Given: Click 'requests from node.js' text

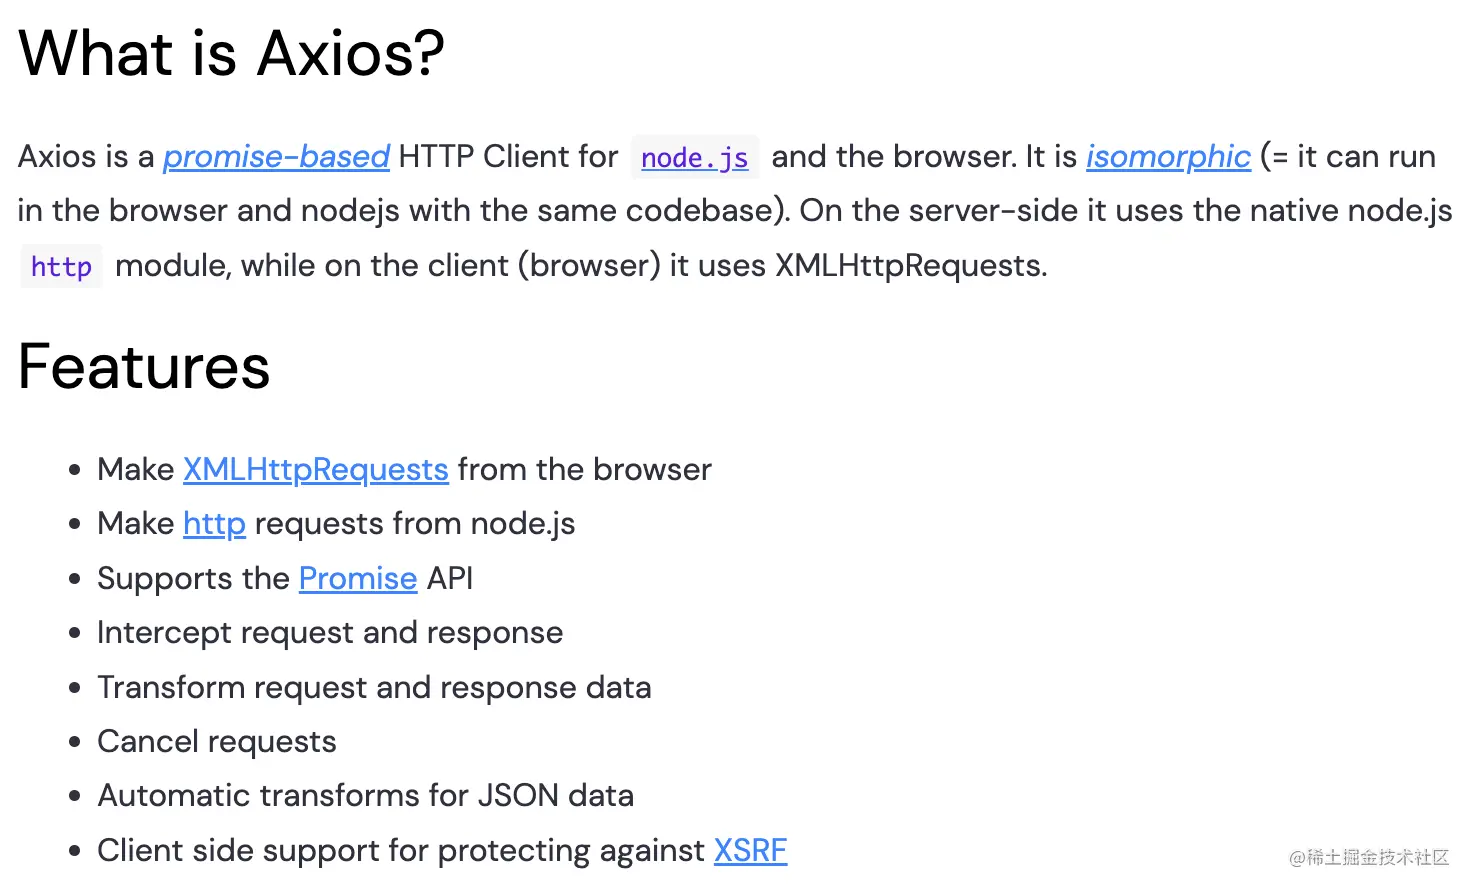Looking at the screenshot, I should 415,524.
